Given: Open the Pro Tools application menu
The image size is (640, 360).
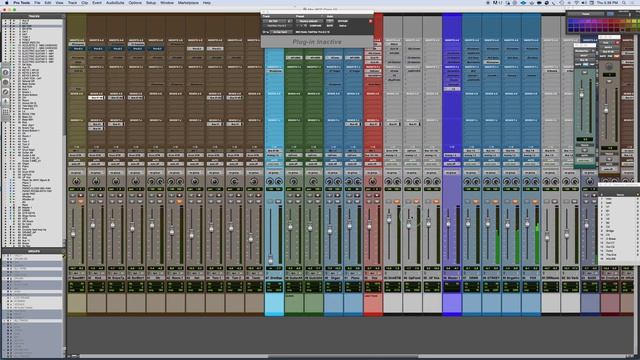Looking at the screenshot, I should (x=21, y=2).
